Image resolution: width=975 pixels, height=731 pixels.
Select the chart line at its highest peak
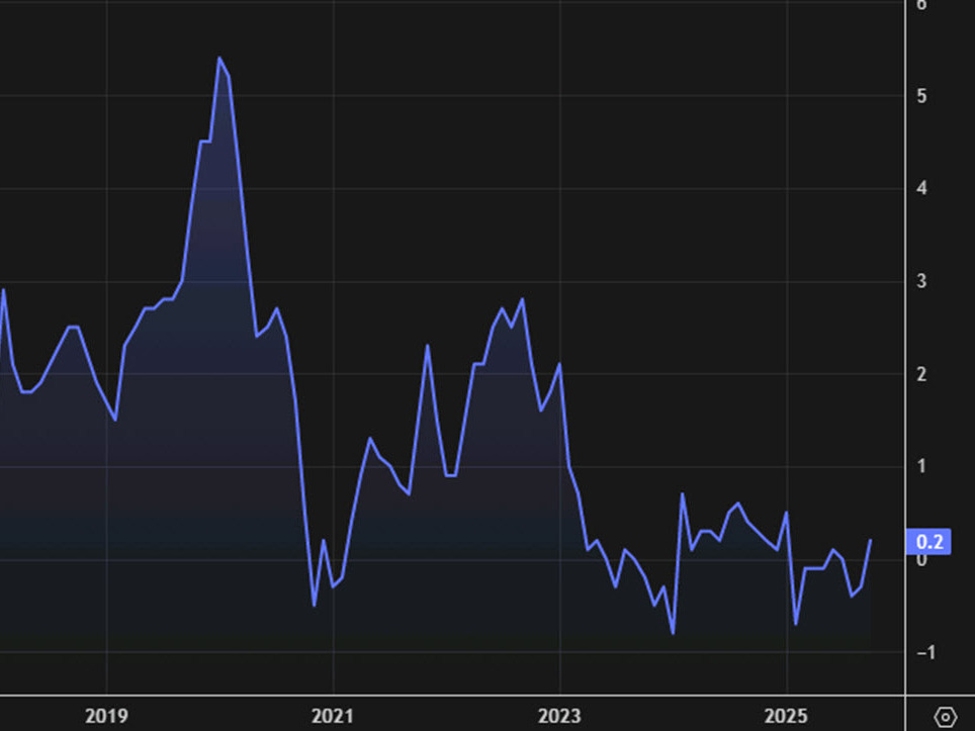click(x=221, y=58)
